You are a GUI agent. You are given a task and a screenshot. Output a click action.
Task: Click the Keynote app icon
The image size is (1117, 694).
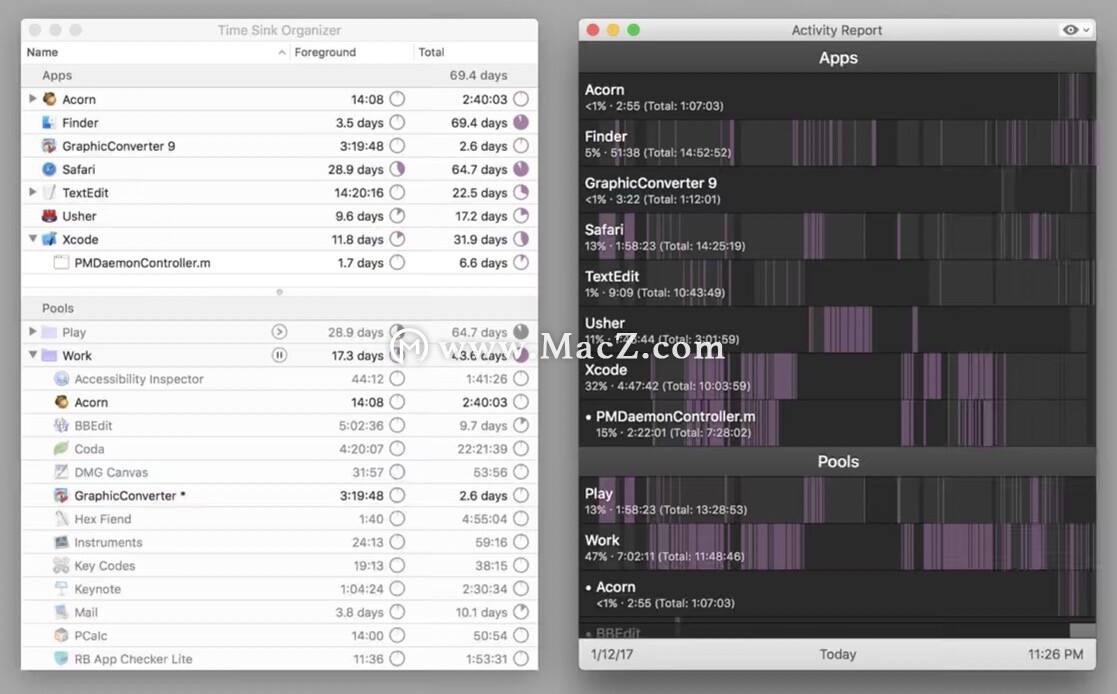(61, 589)
